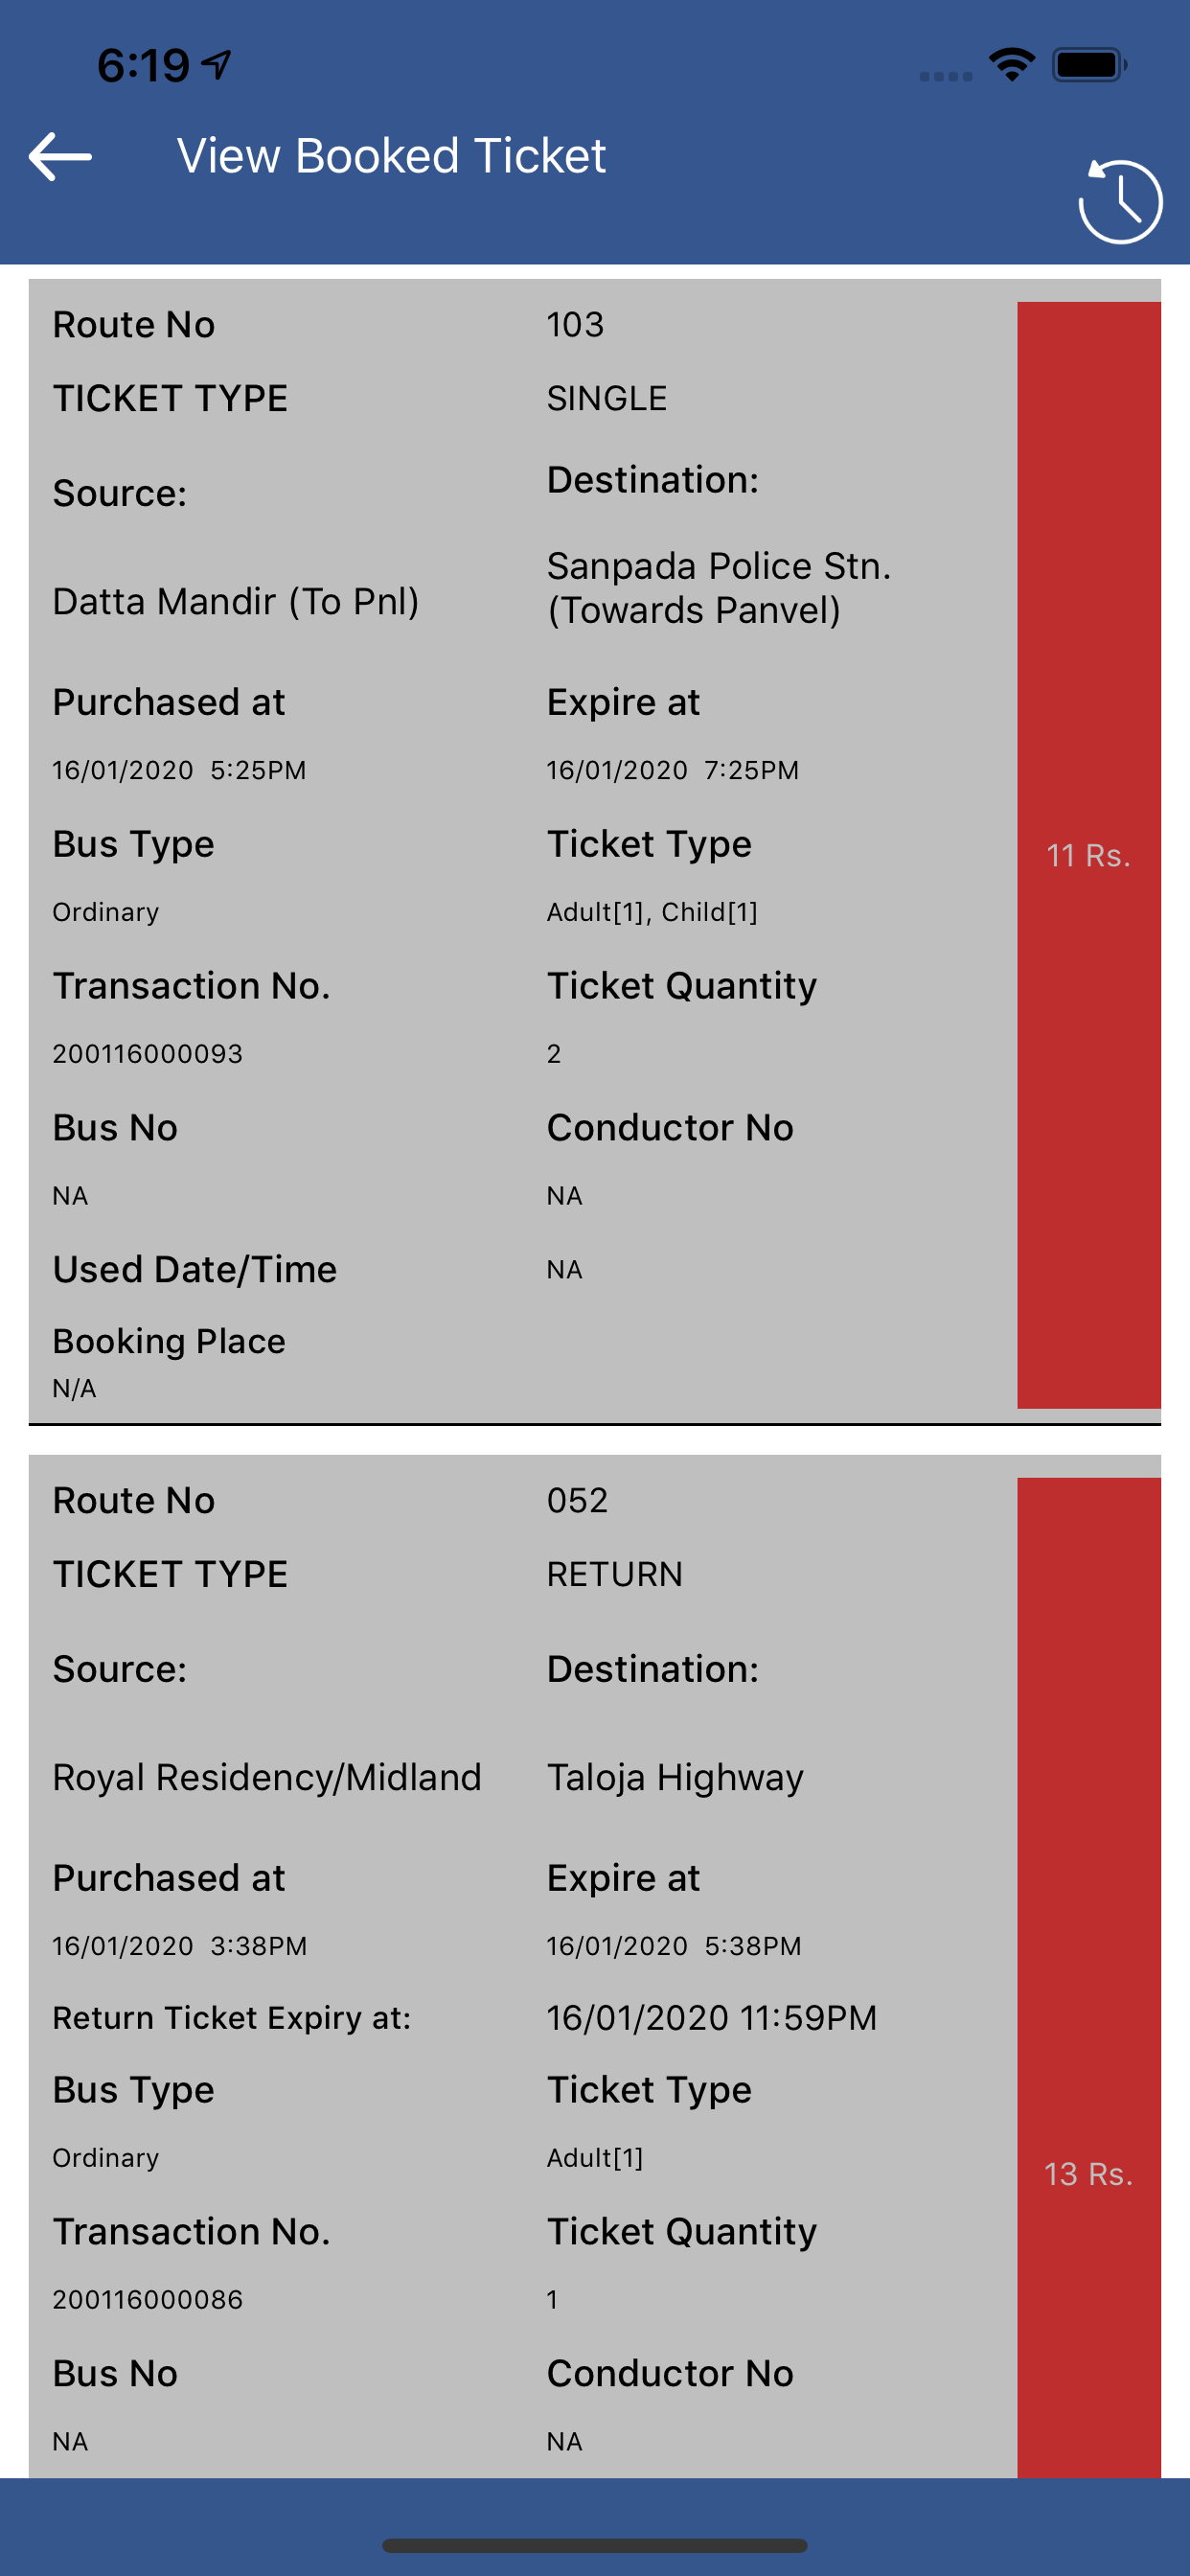Tap destination Taloja Highway

675,1778
